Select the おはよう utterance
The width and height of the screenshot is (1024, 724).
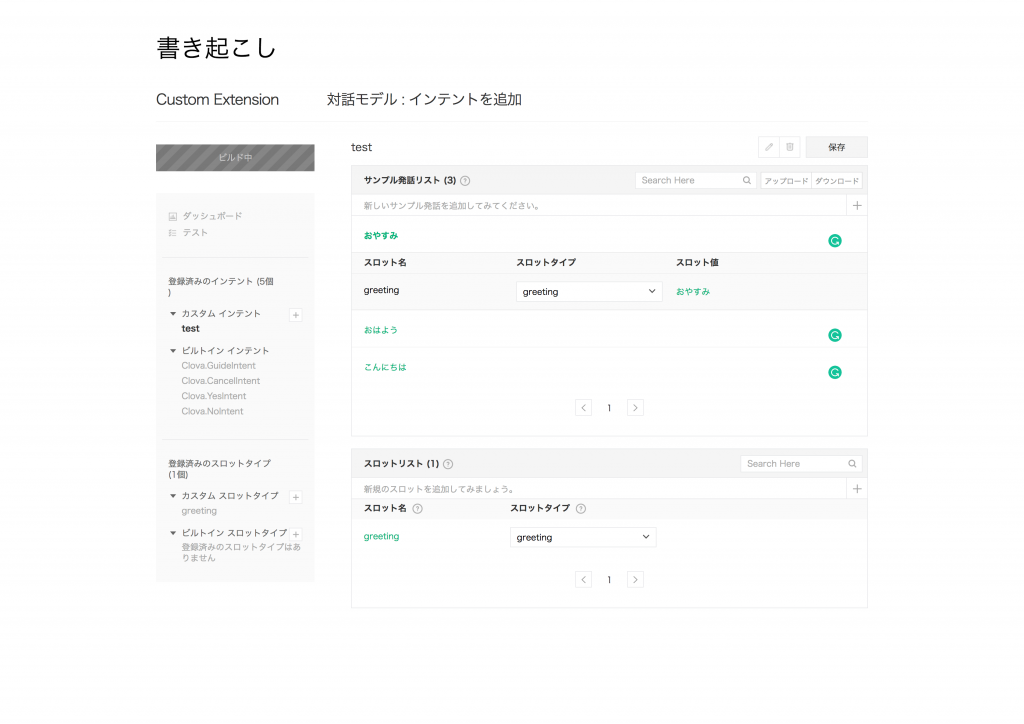pos(381,330)
